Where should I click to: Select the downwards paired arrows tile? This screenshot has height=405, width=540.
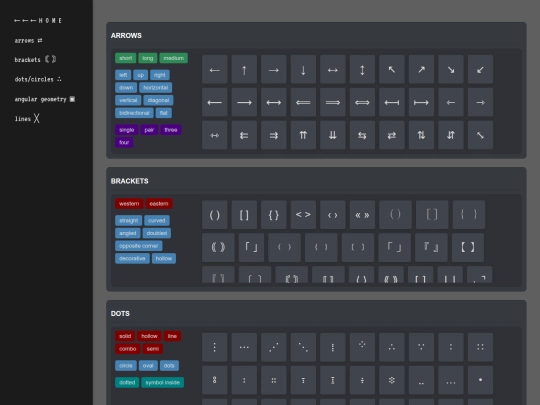[333, 135]
